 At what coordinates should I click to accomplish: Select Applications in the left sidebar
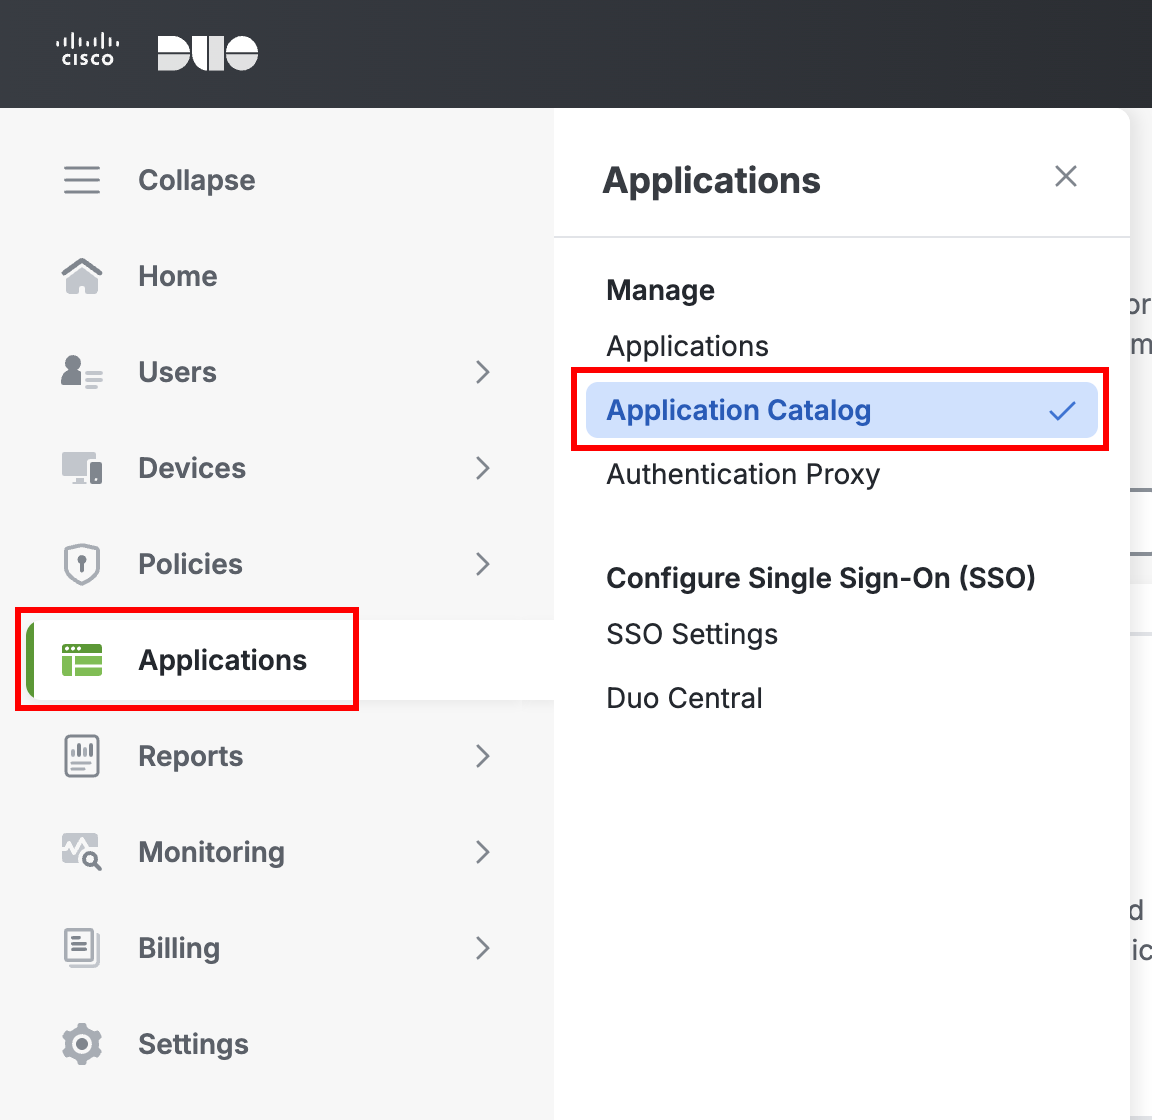tap(223, 661)
